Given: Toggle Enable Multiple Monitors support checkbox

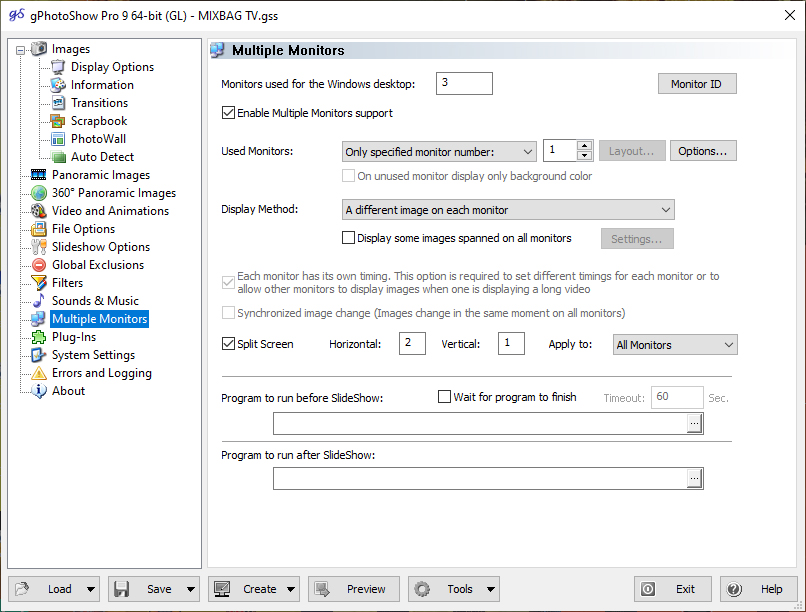Looking at the screenshot, I should pos(228,113).
